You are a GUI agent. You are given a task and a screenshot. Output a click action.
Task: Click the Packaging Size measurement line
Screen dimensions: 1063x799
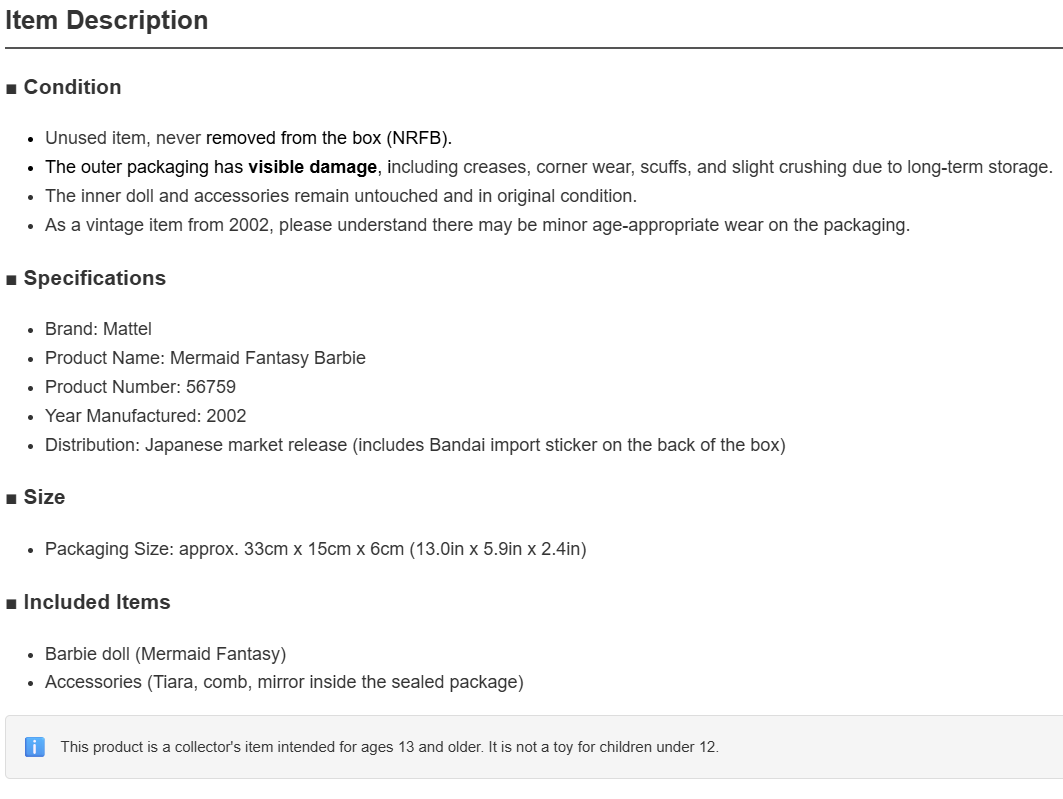(x=316, y=549)
